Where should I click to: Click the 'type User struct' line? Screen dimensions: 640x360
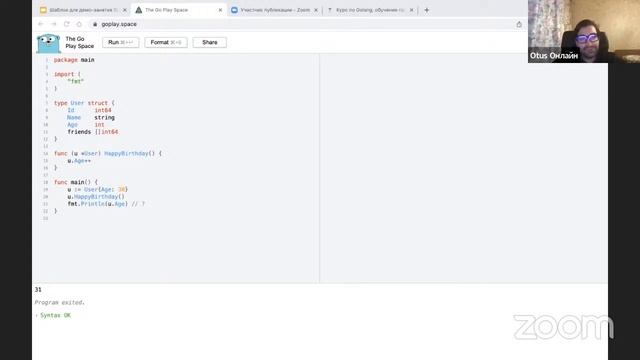(84, 103)
